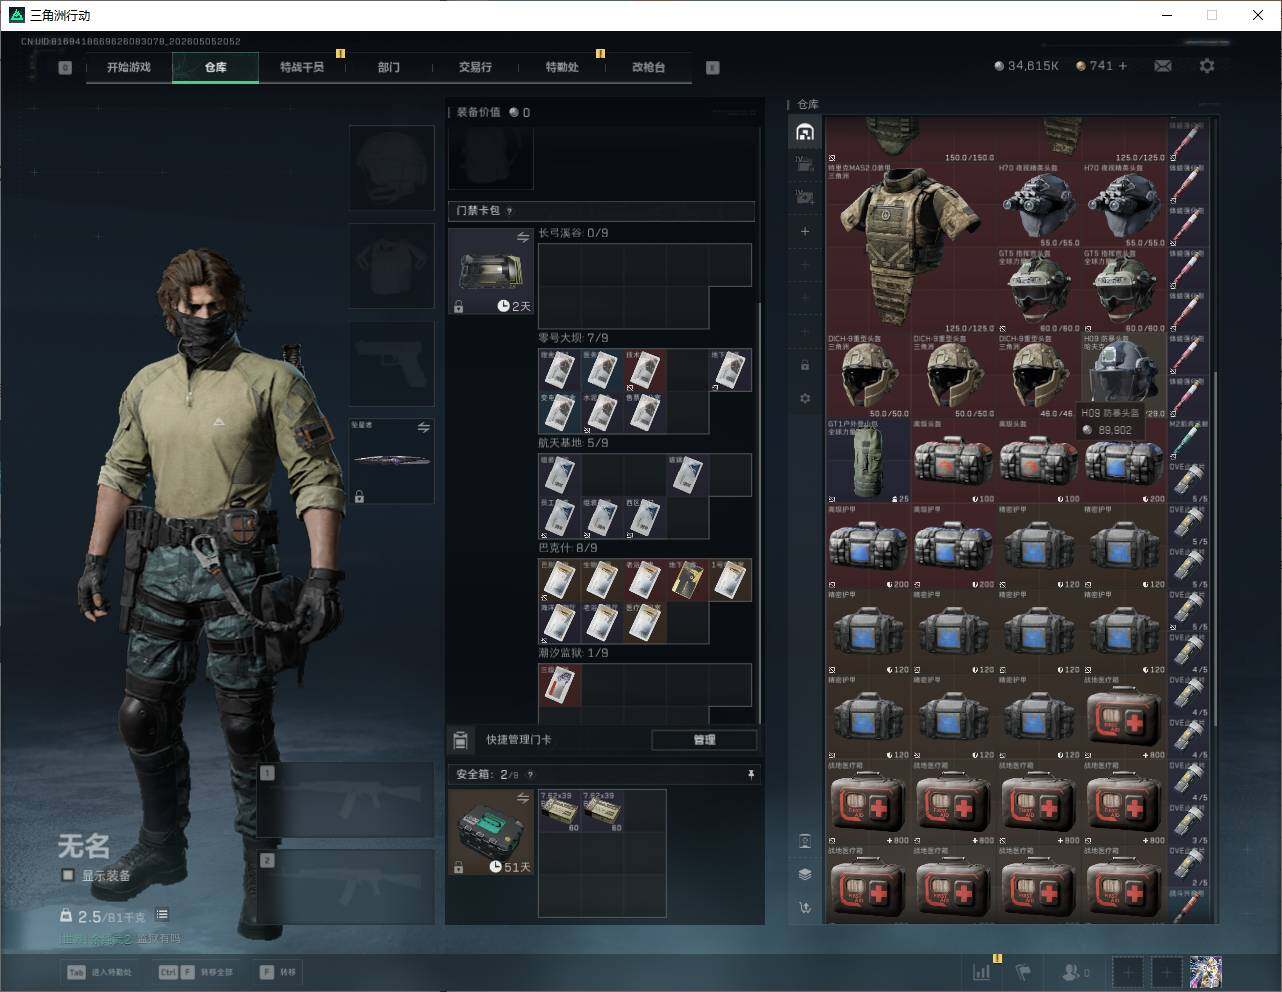Add a new warehouse storage container
Screen dimensions: 1282x992
[805, 231]
